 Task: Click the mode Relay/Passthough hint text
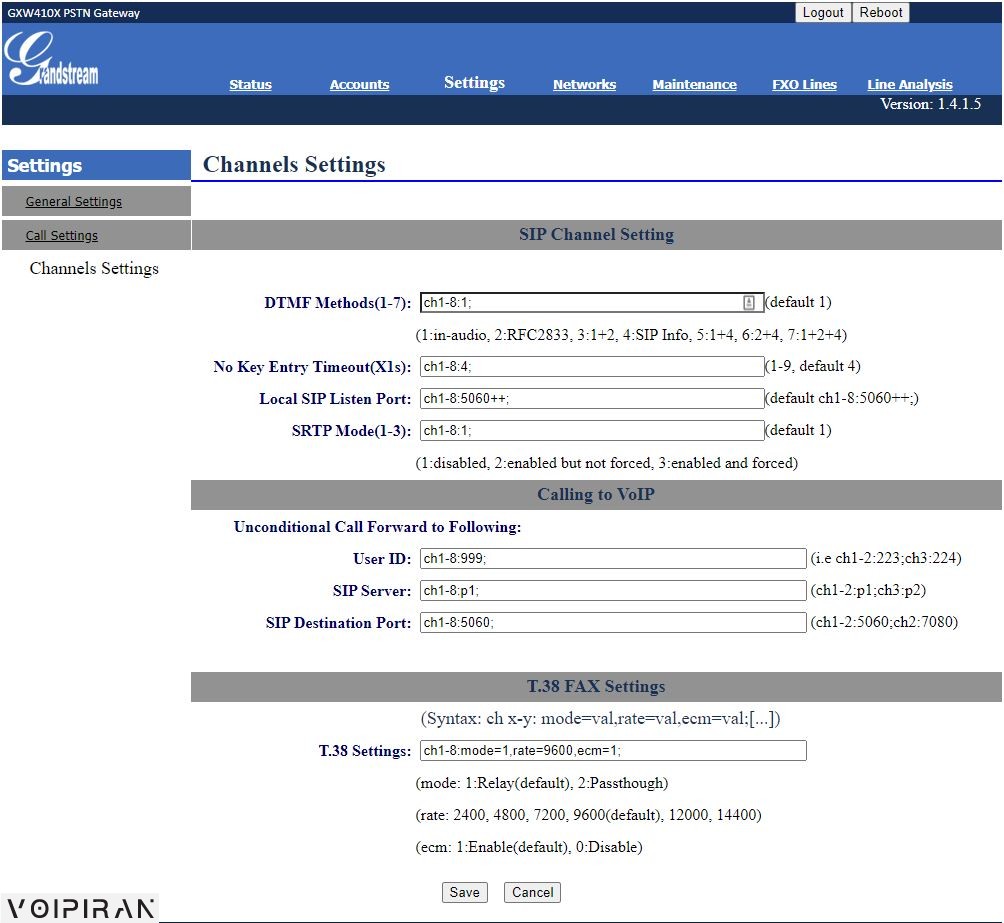(x=542, y=783)
